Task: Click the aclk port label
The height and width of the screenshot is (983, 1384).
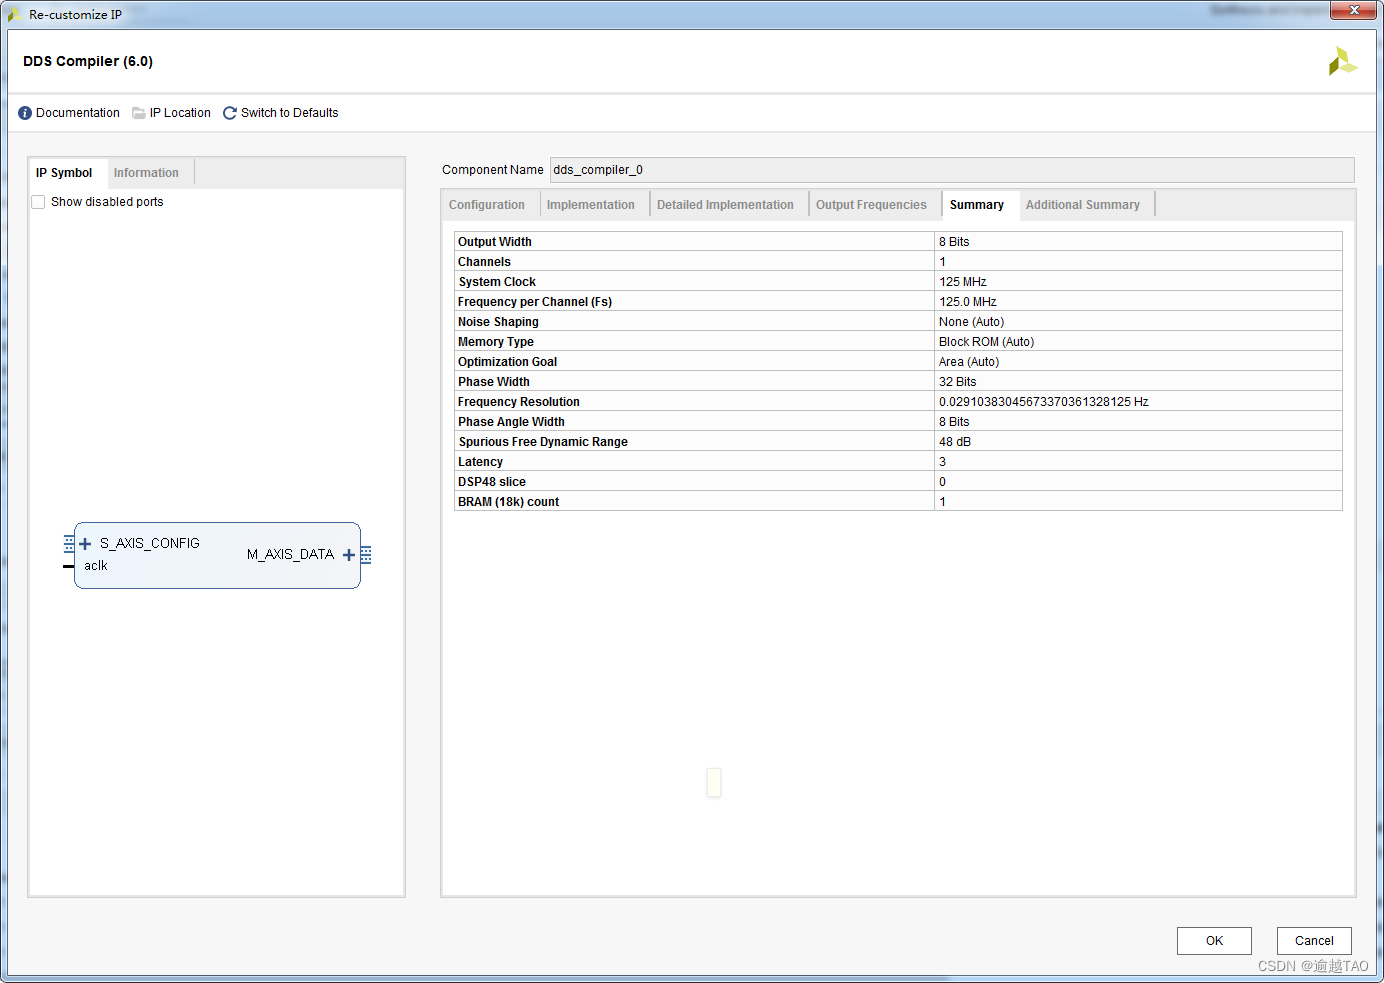Action: pos(96,566)
